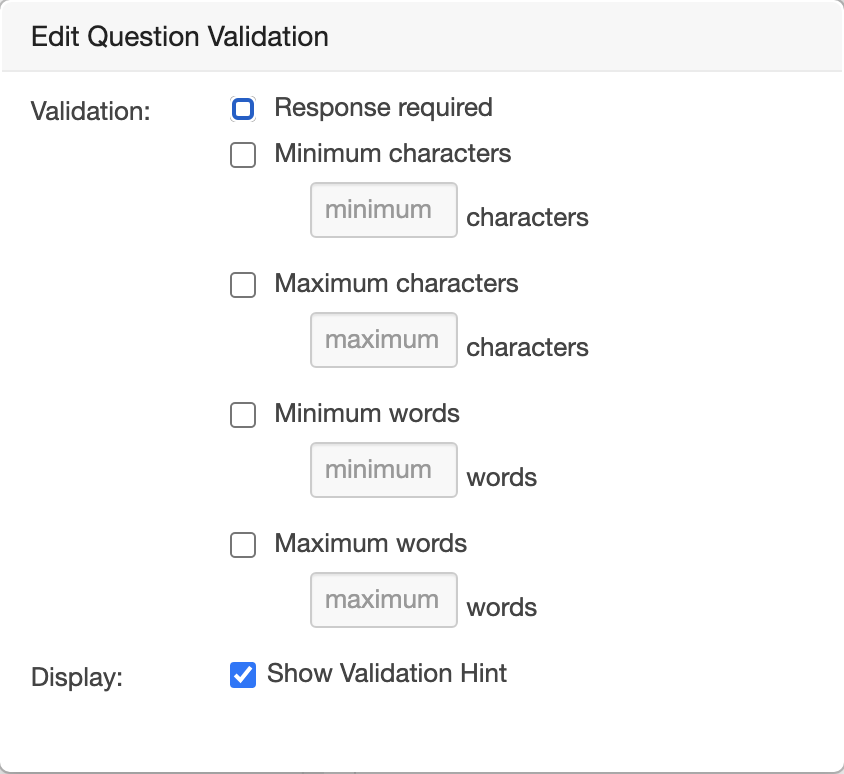The width and height of the screenshot is (844, 774).
Task: Click the minimum characters input field
Action: coord(383,210)
